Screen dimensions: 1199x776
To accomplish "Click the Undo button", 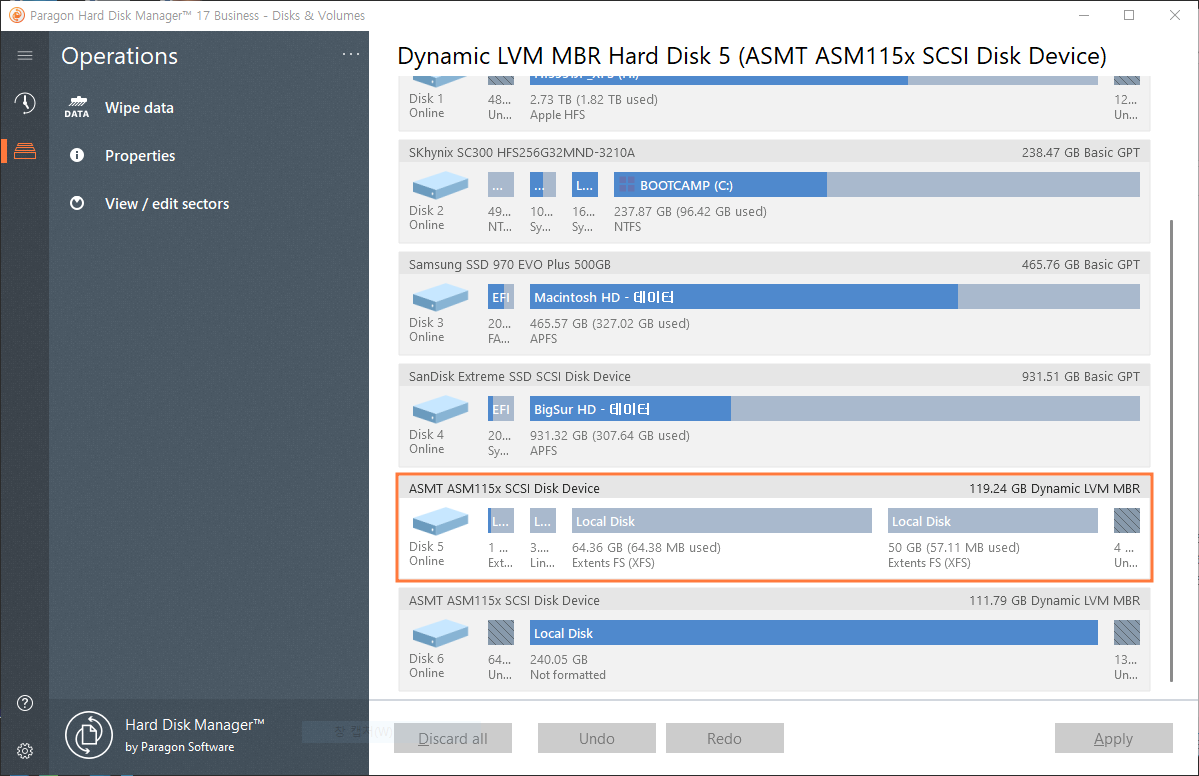I will (596, 739).
